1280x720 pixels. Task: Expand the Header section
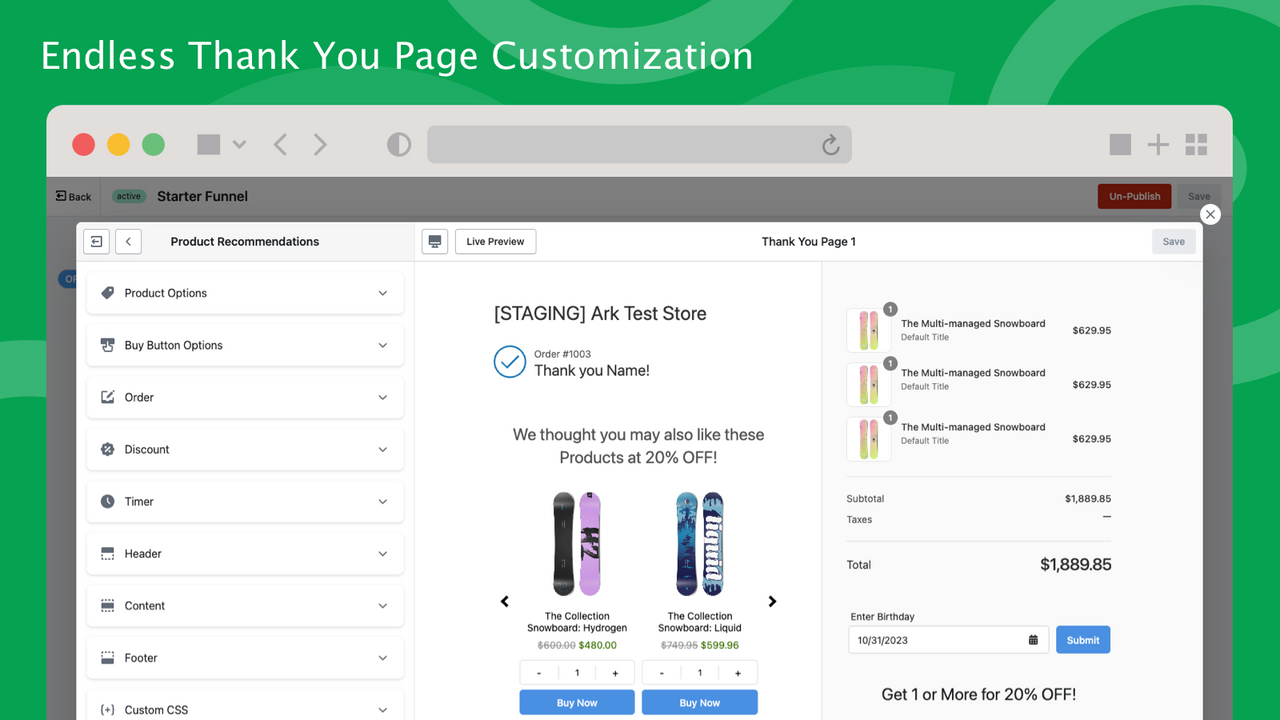point(382,553)
